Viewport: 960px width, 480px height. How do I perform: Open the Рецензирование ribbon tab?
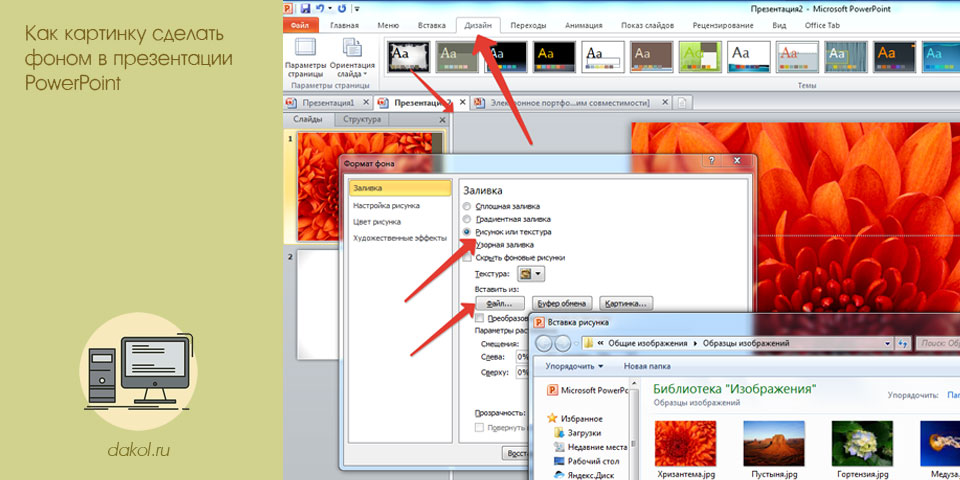(722, 26)
